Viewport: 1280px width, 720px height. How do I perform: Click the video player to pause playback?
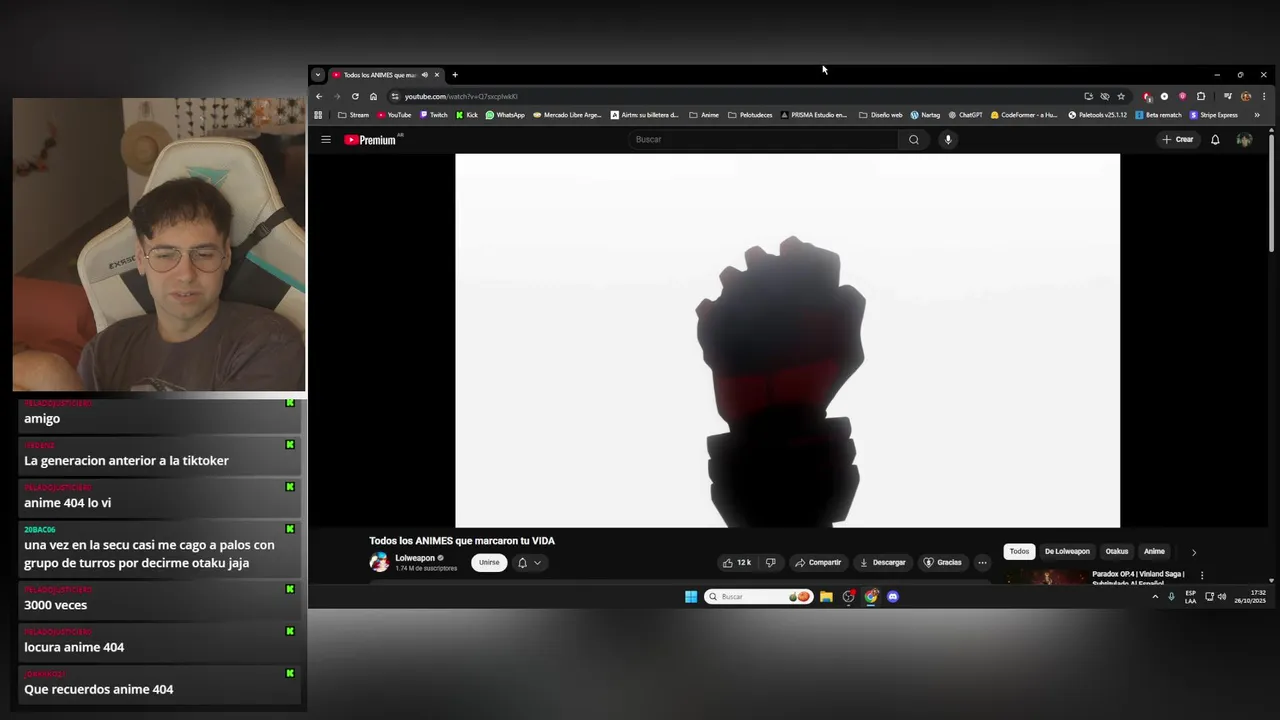(787, 340)
